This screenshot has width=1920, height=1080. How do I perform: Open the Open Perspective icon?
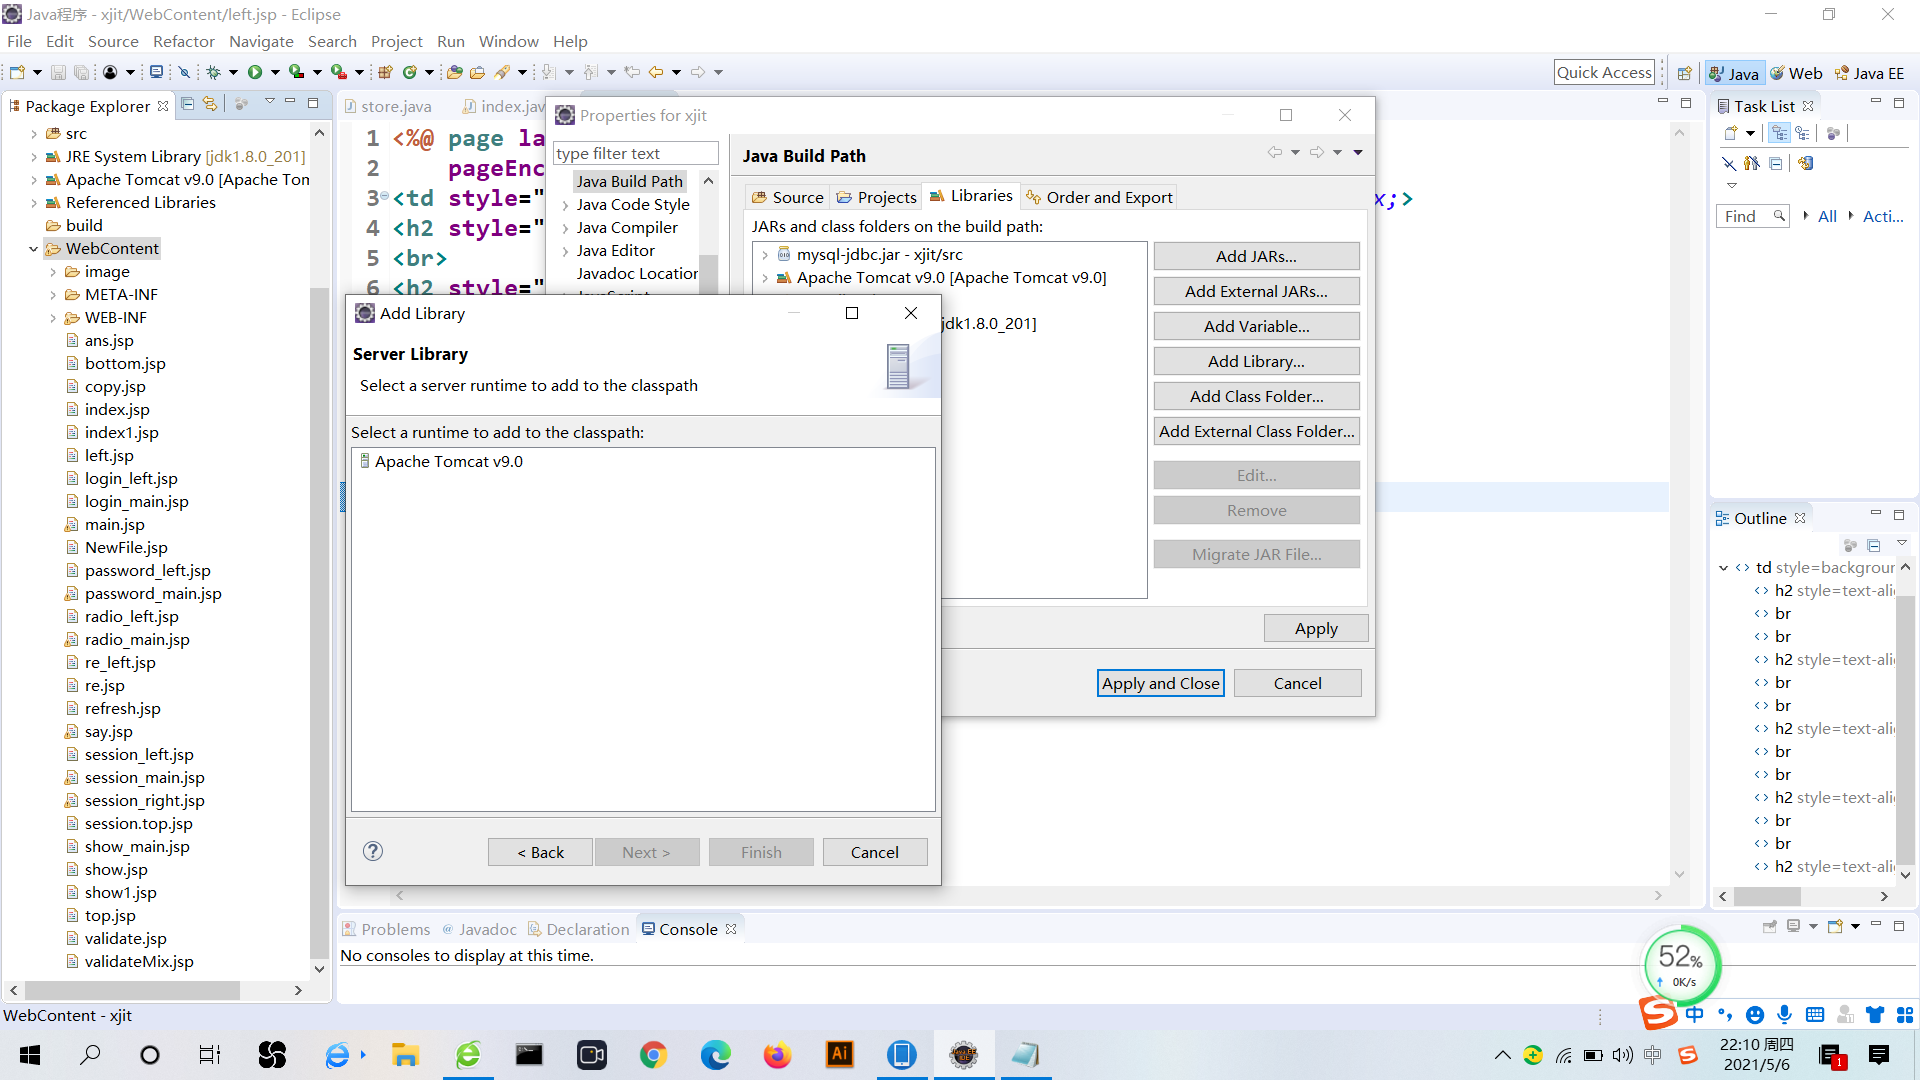pos(1685,73)
